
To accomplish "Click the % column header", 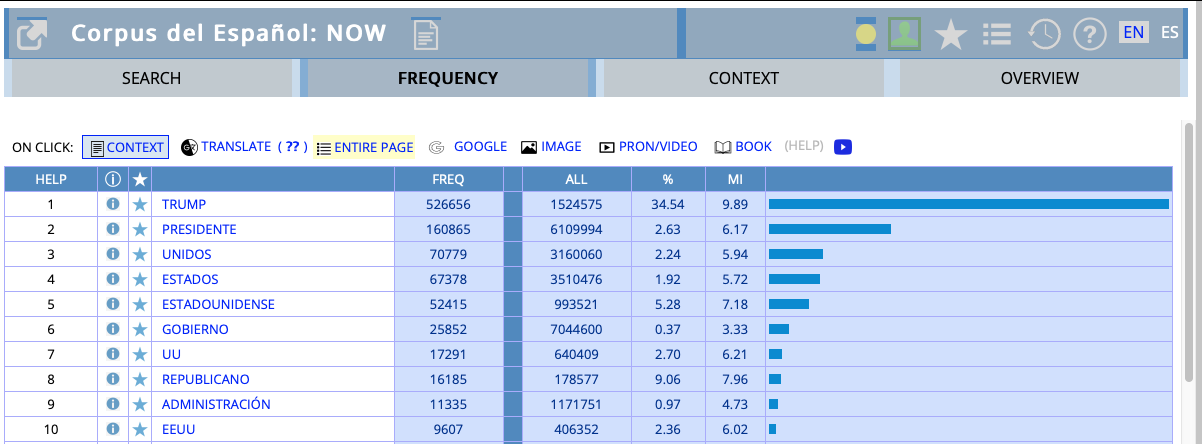I will [x=667, y=179].
